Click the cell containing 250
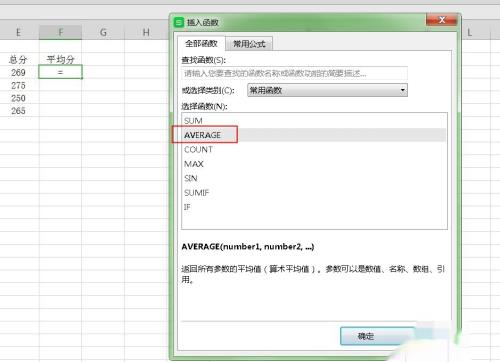The height and width of the screenshot is (362, 500). tap(18, 98)
